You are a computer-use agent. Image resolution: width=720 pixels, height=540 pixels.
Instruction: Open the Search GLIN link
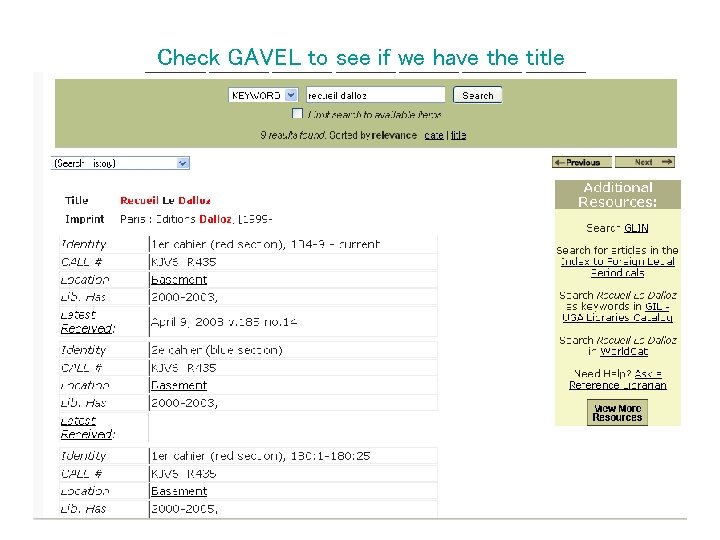(x=636, y=228)
